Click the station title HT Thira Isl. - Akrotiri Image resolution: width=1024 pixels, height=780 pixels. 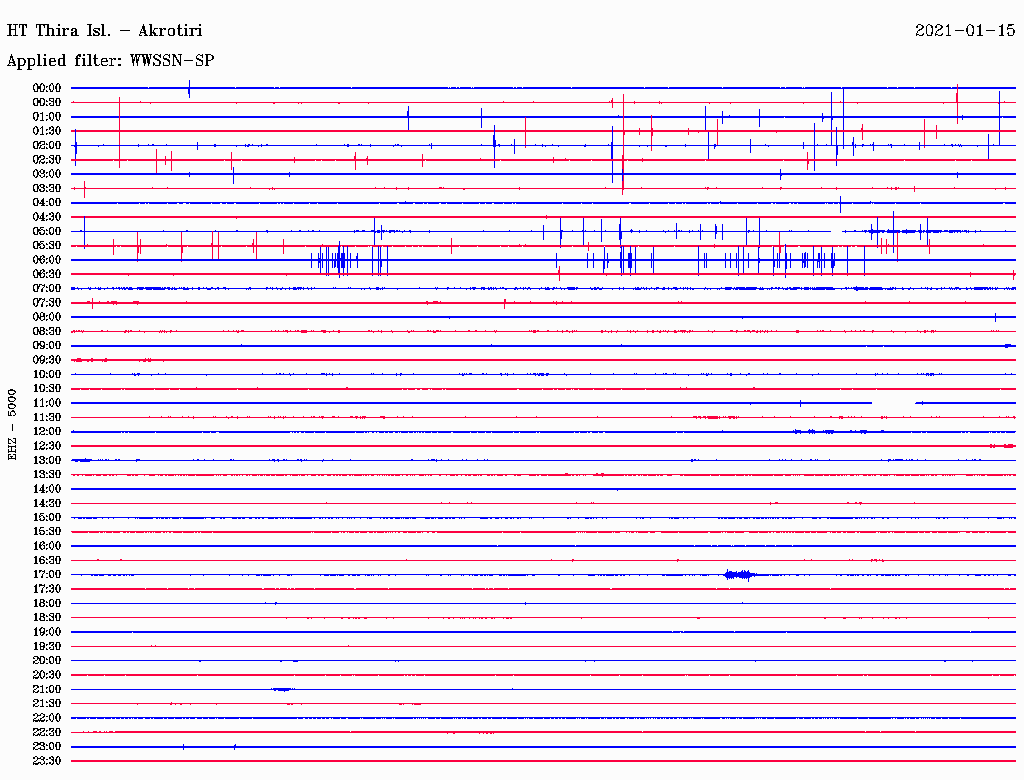point(104,31)
